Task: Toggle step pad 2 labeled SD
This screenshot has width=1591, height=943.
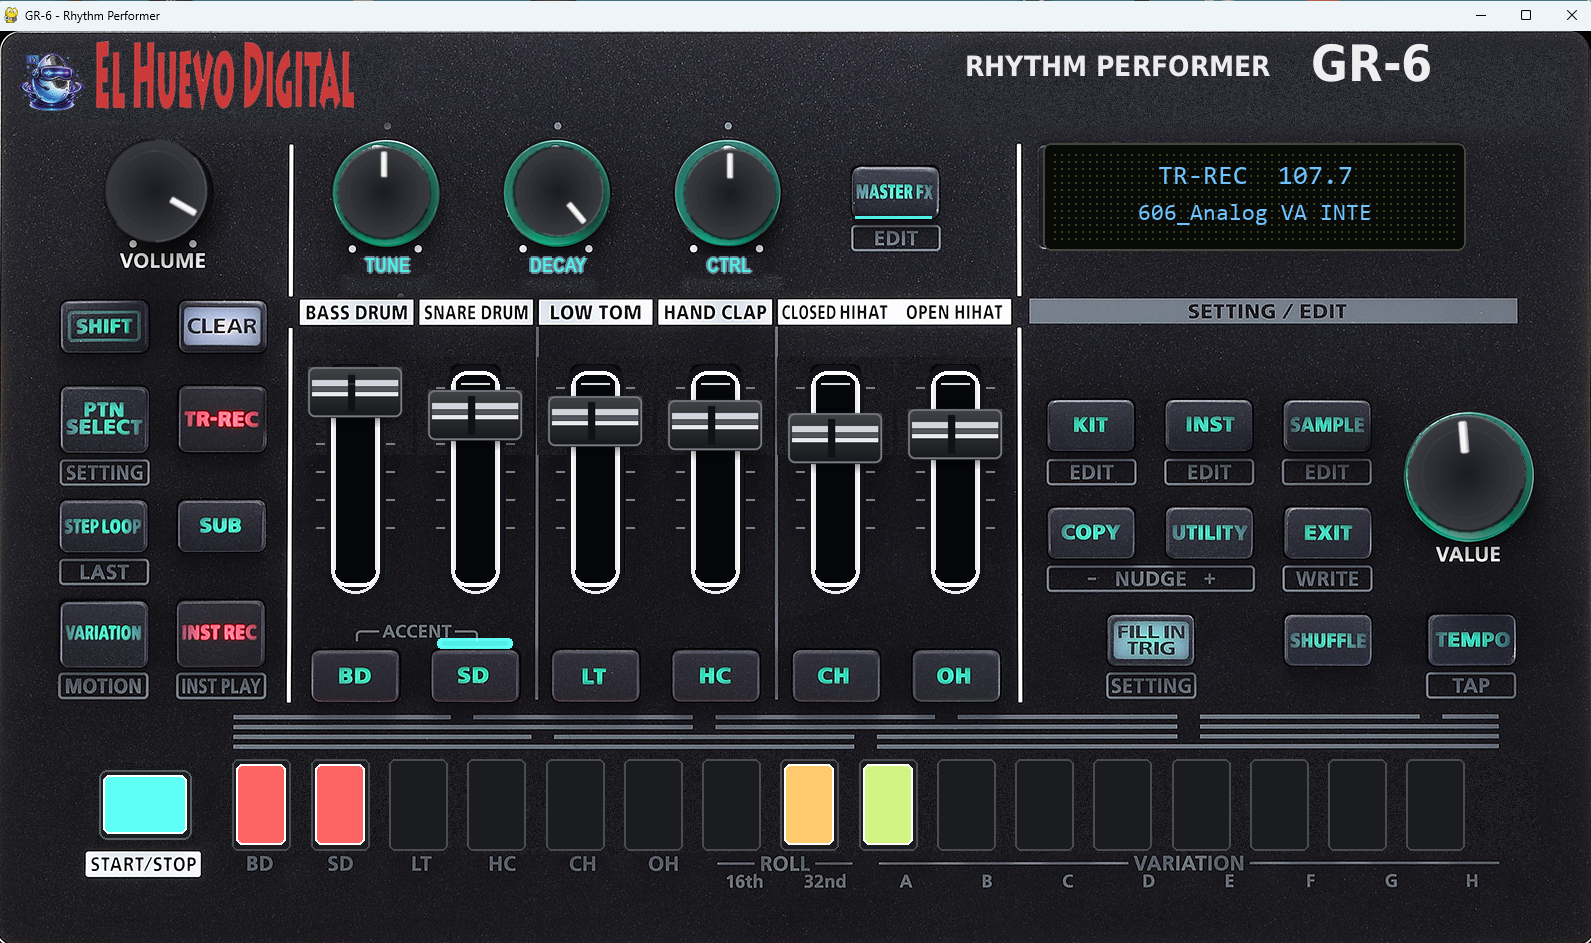Action: click(340, 804)
